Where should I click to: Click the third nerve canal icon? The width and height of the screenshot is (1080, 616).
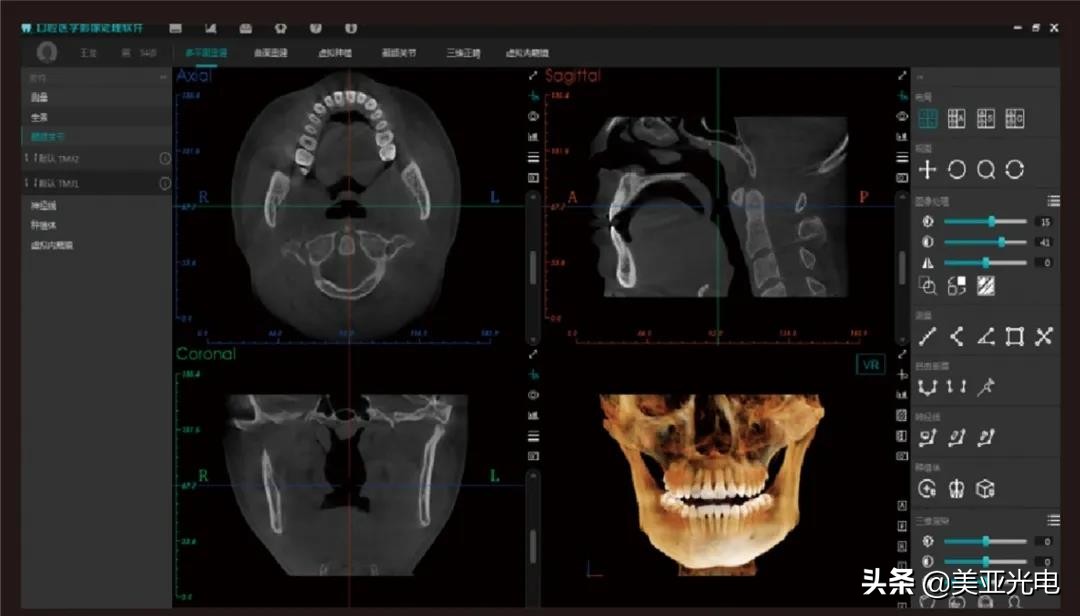point(986,438)
